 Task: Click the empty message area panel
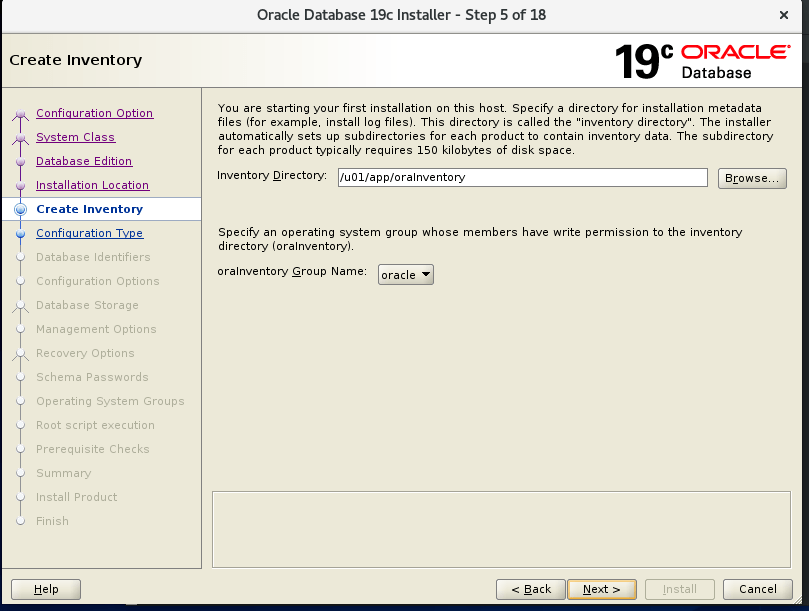tap(501, 529)
